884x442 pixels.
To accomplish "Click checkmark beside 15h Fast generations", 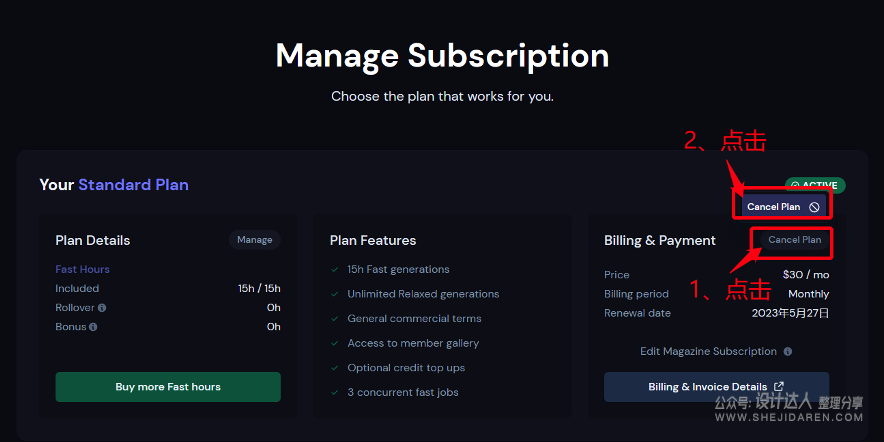I will tap(335, 269).
